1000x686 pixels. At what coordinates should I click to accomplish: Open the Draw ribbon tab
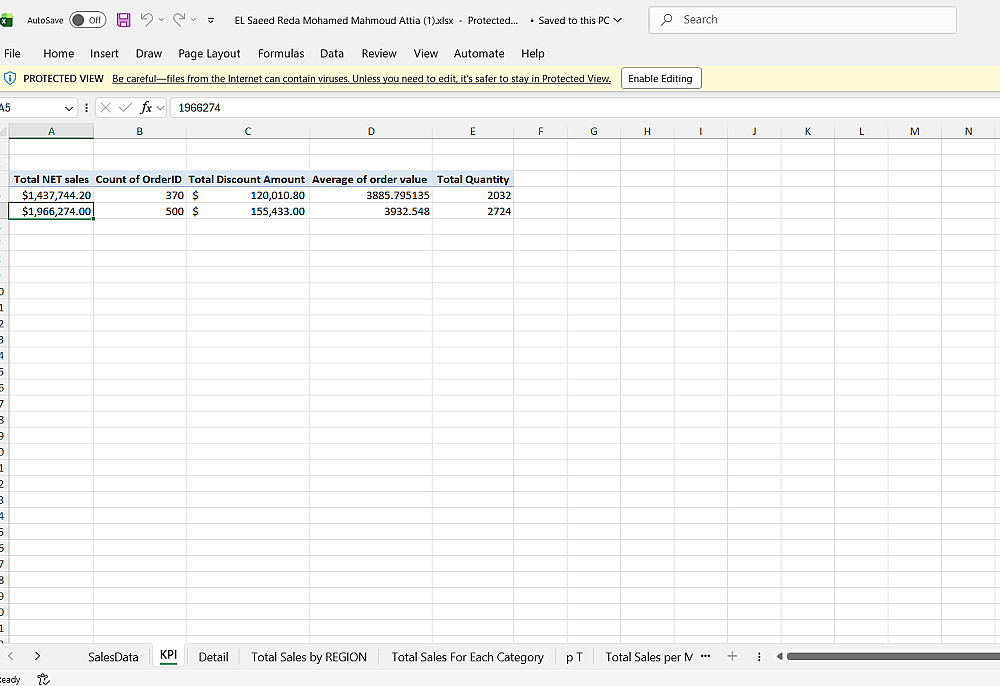pyautogui.click(x=149, y=54)
